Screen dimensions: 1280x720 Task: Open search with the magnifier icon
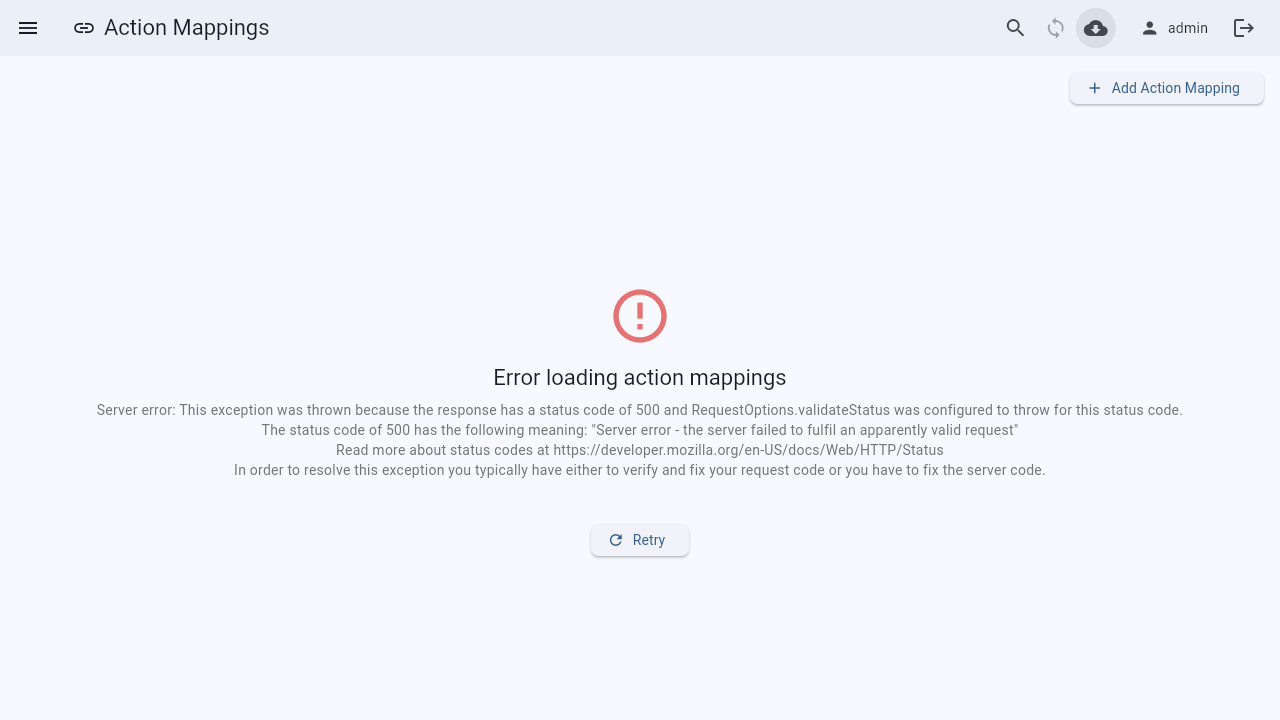click(x=1016, y=28)
